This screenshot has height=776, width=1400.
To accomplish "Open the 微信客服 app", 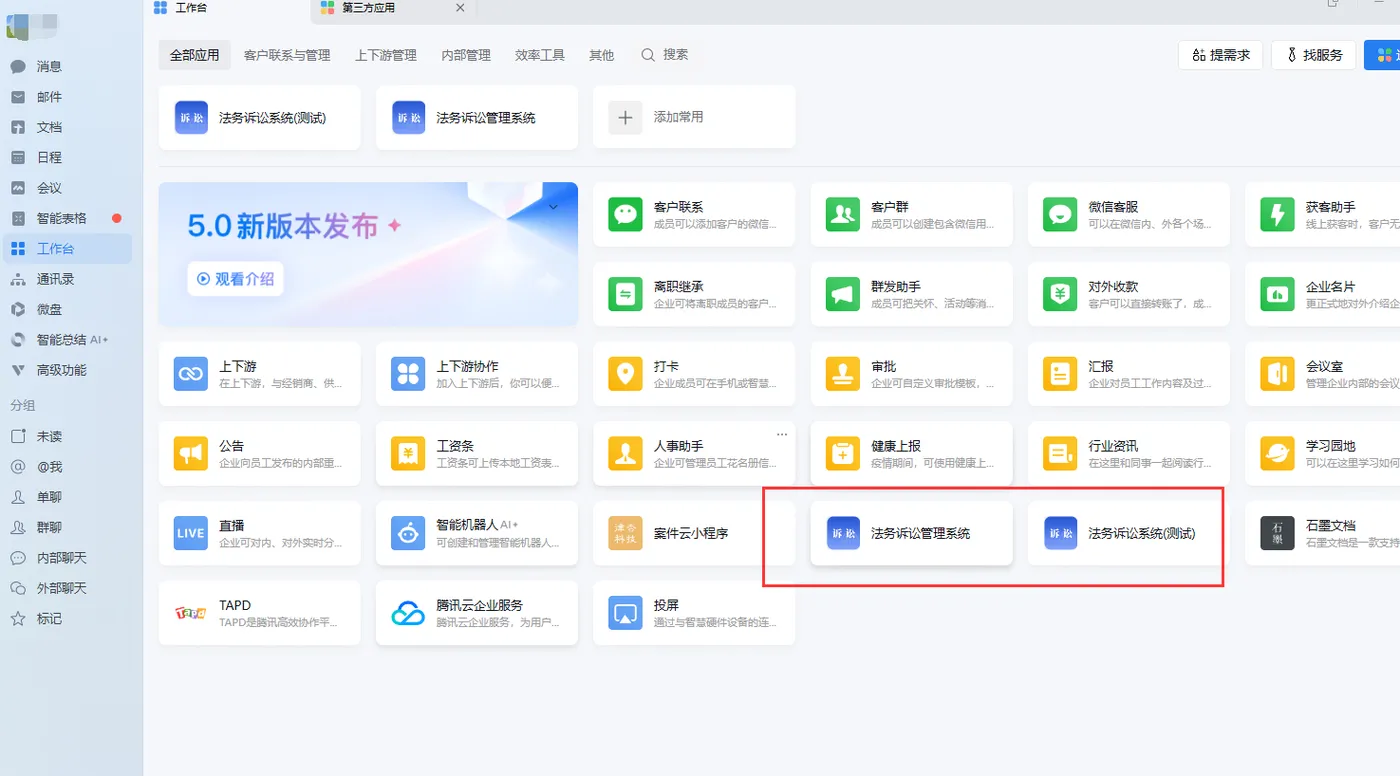I will click(x=1129, y=214).
